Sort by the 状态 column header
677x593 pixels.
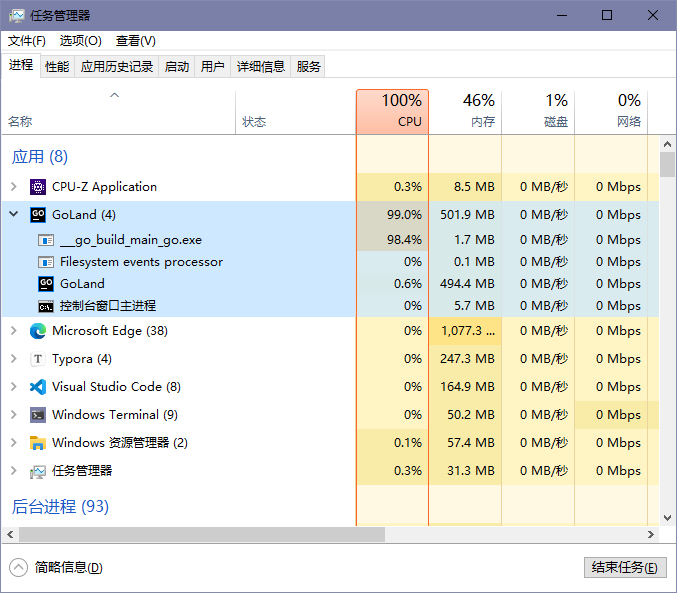296,112
